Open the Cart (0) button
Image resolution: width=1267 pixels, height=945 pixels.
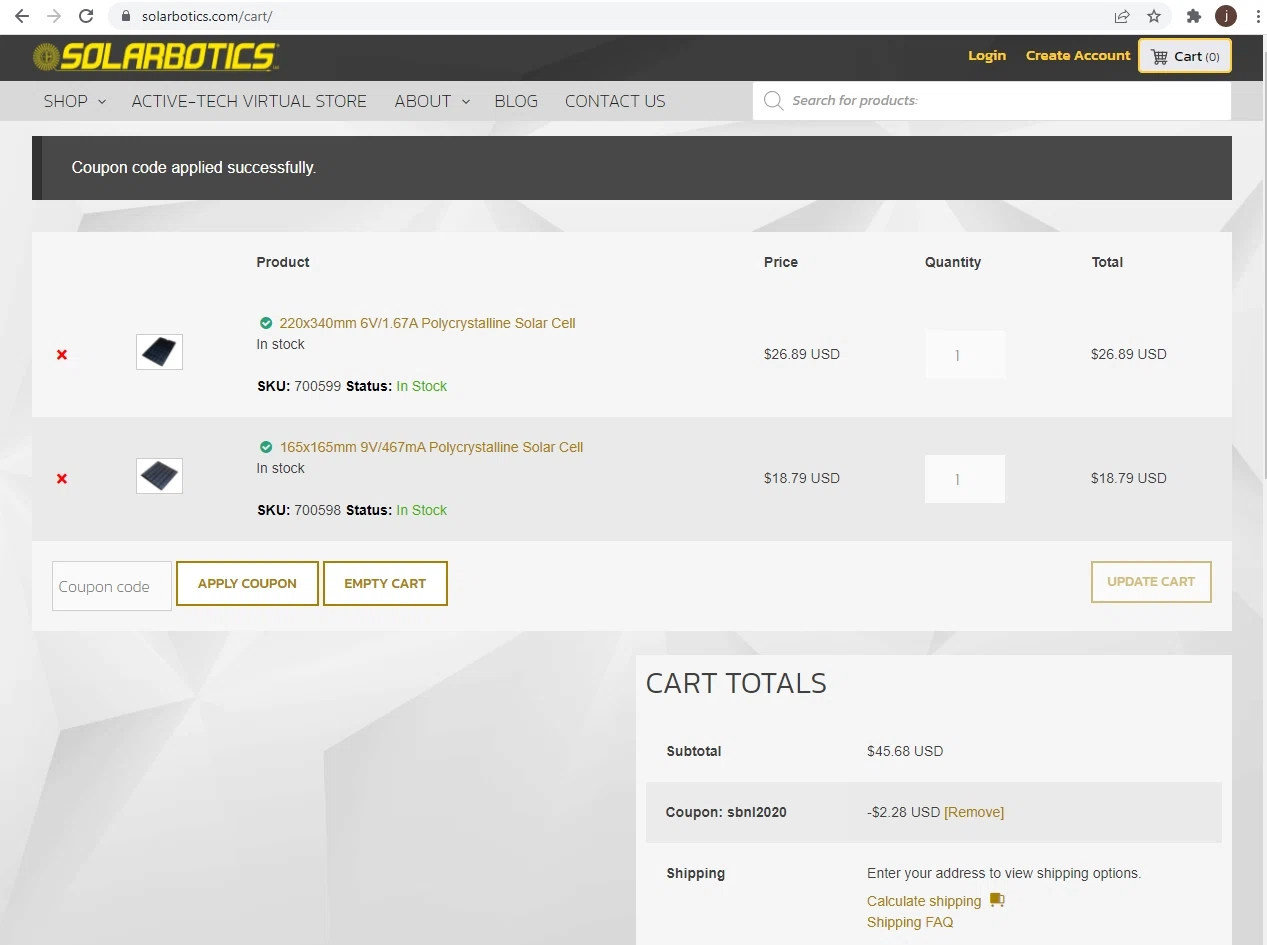pyautogui.click(x=1185, y=56)
